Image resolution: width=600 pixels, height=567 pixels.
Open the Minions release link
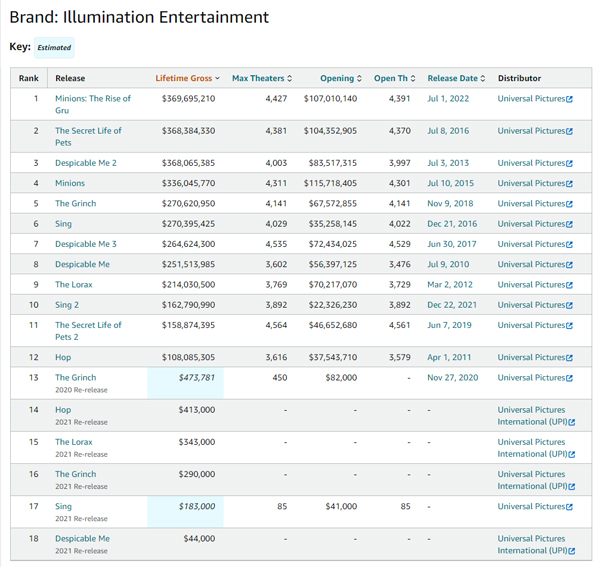[x=70, y=183]
